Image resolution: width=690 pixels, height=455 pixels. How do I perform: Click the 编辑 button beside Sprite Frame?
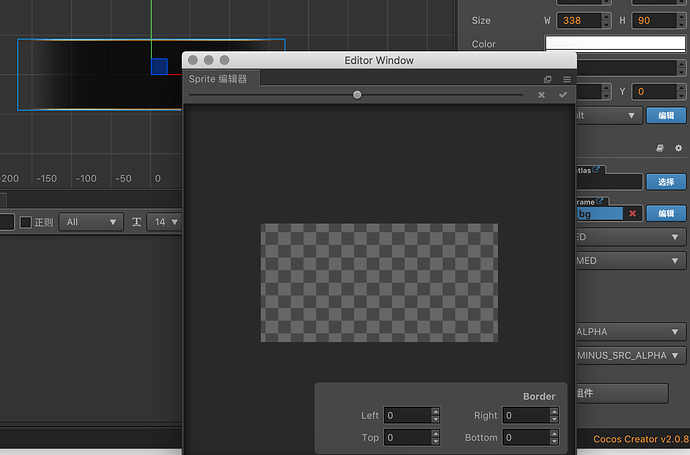[x=665, y=213]
